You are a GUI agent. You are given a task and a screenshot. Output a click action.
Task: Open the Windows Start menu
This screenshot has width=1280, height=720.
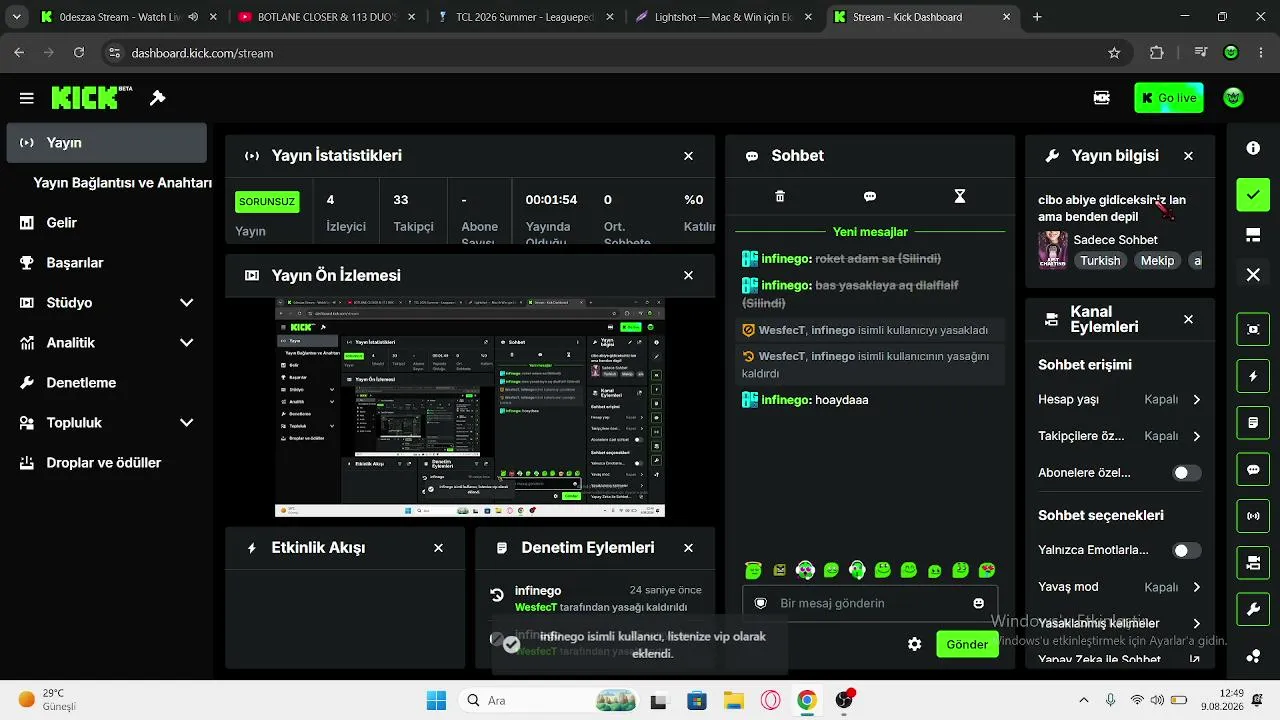pos(437,700)
